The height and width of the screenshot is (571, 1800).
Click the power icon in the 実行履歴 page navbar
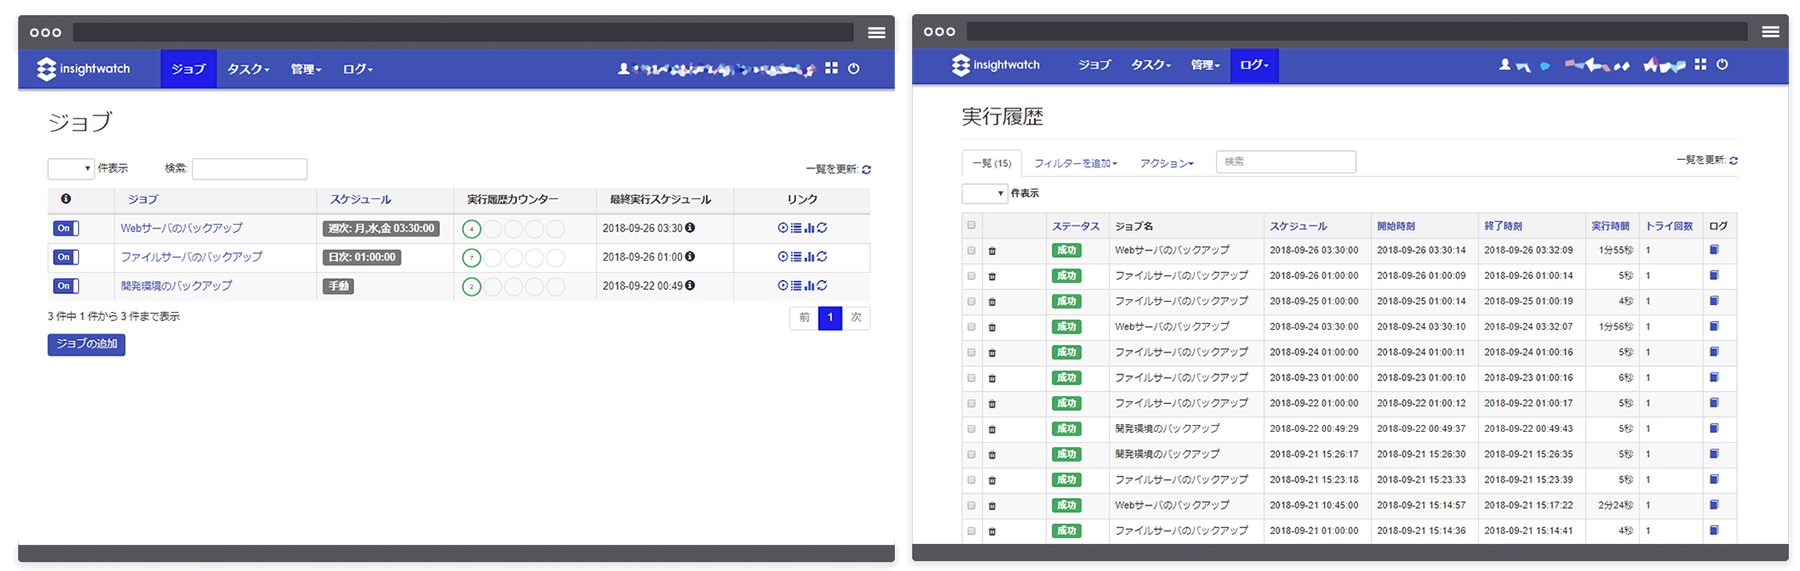pos(1722,65)
